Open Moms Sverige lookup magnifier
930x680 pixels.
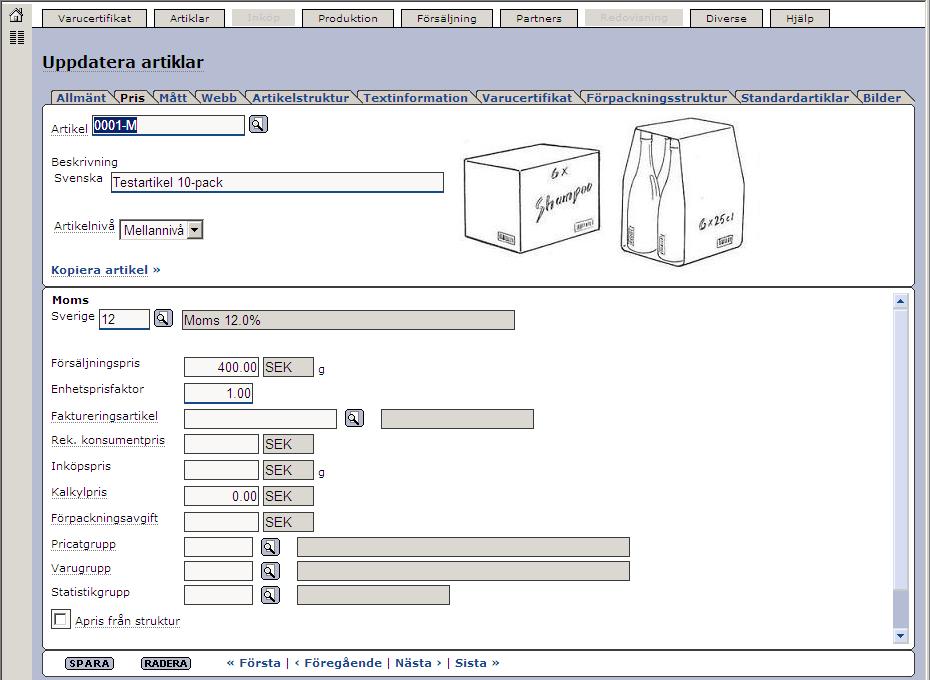(163, 318)
